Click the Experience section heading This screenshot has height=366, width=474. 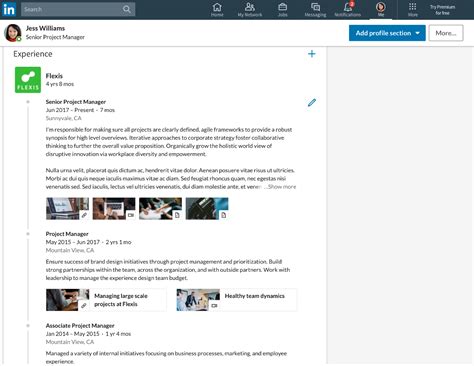coord(33,54)
